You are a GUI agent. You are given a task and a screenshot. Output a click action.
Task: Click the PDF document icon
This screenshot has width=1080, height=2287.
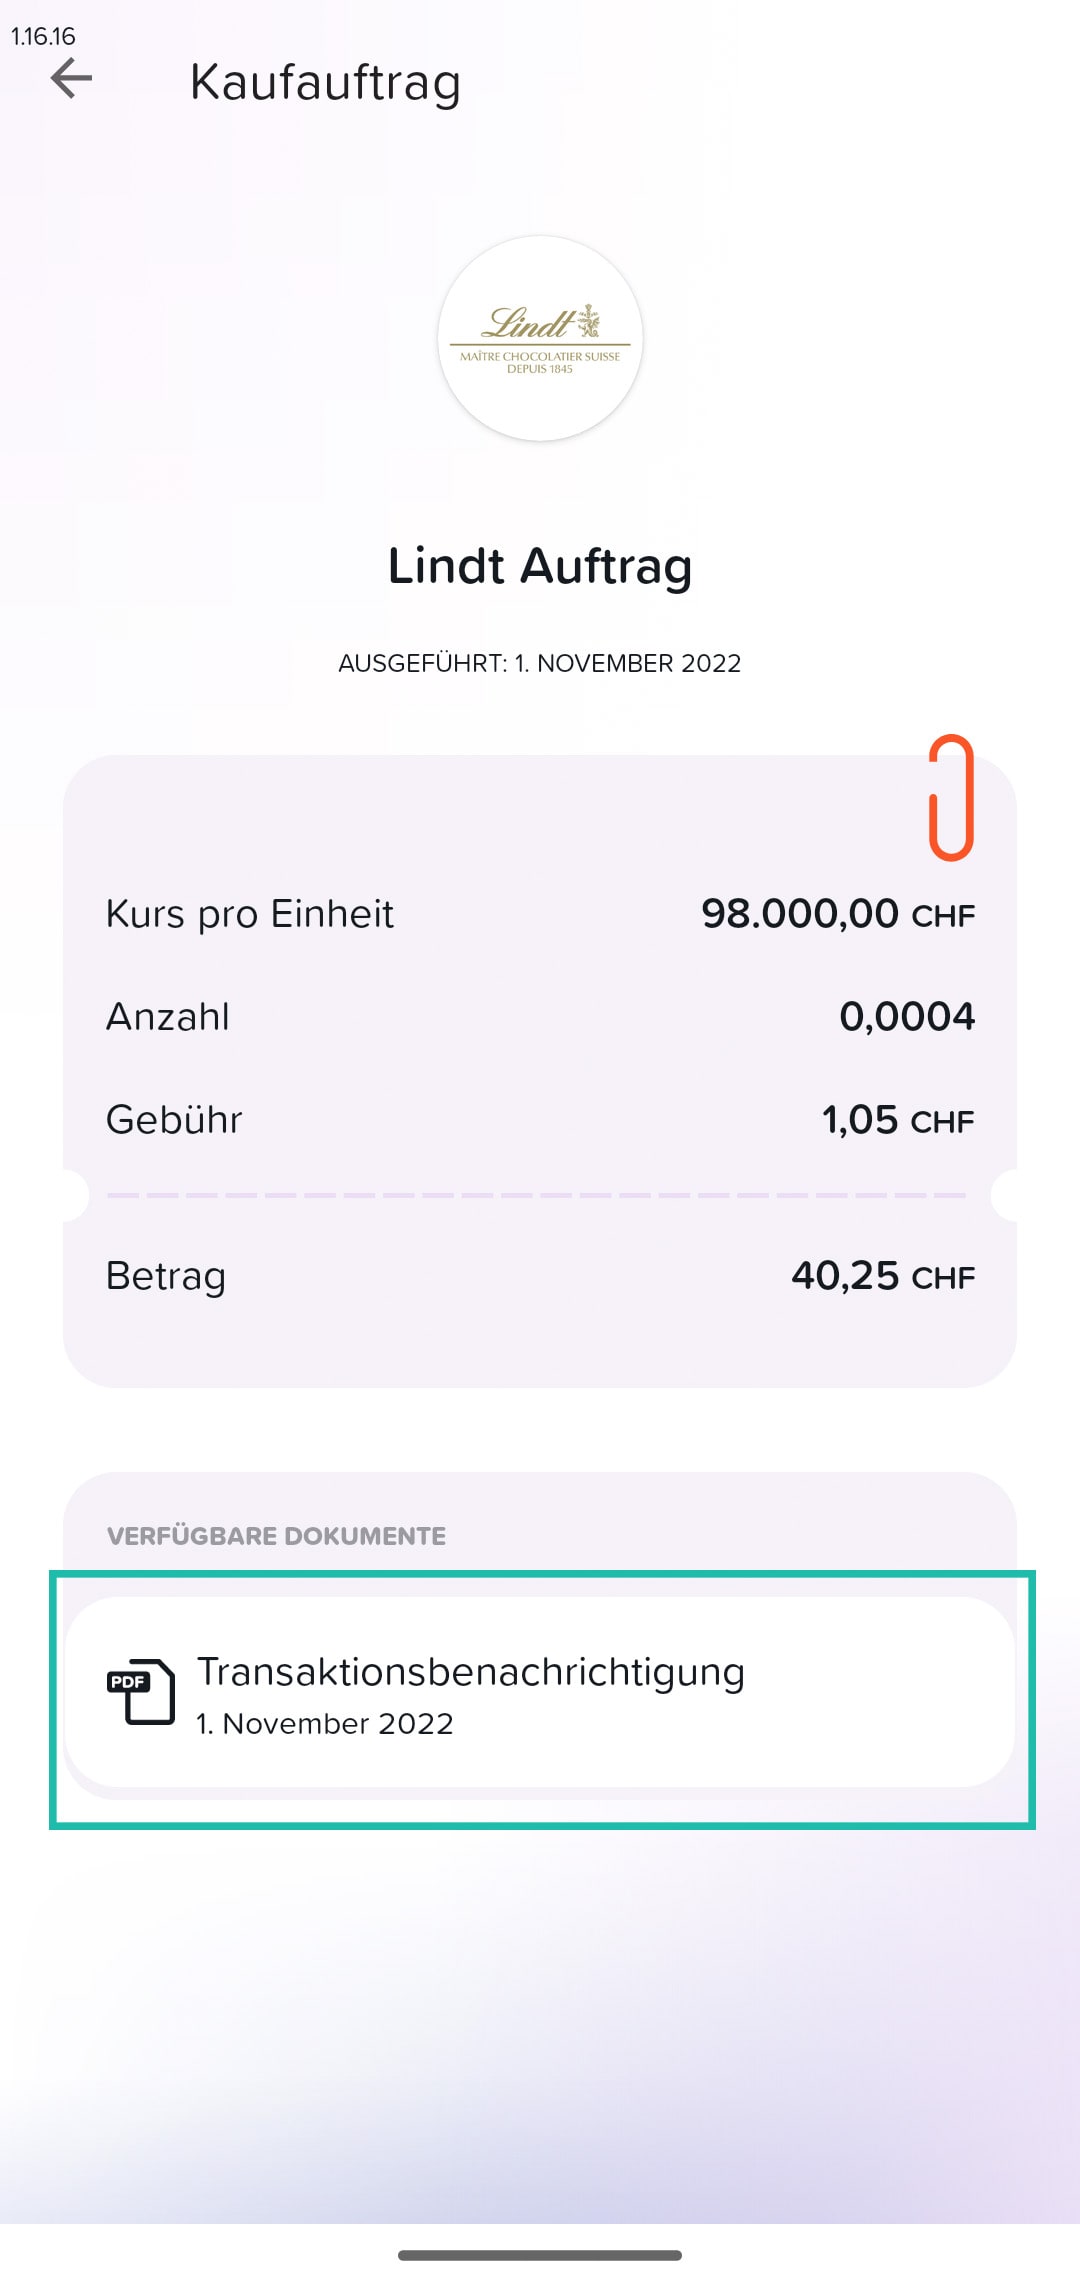pos(141,1691)
